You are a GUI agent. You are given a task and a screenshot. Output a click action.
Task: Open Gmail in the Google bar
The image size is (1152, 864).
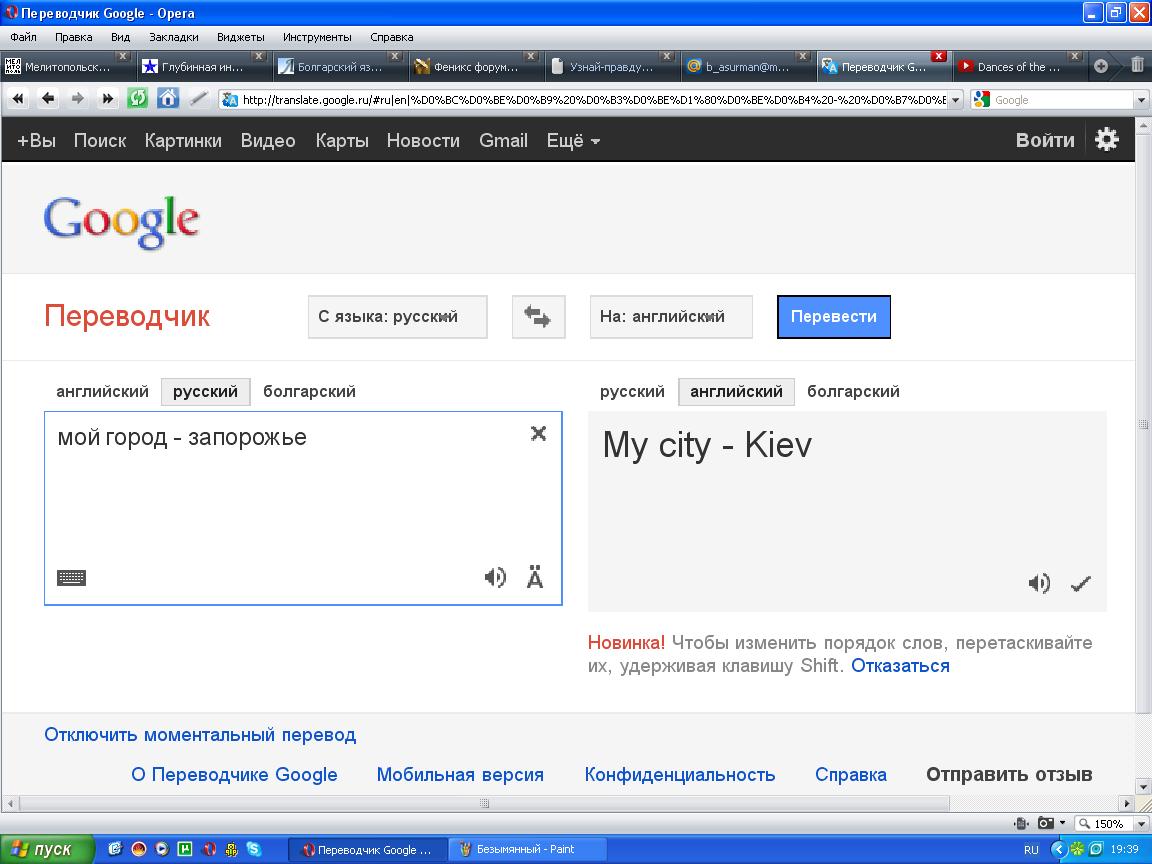pos(503,140)
